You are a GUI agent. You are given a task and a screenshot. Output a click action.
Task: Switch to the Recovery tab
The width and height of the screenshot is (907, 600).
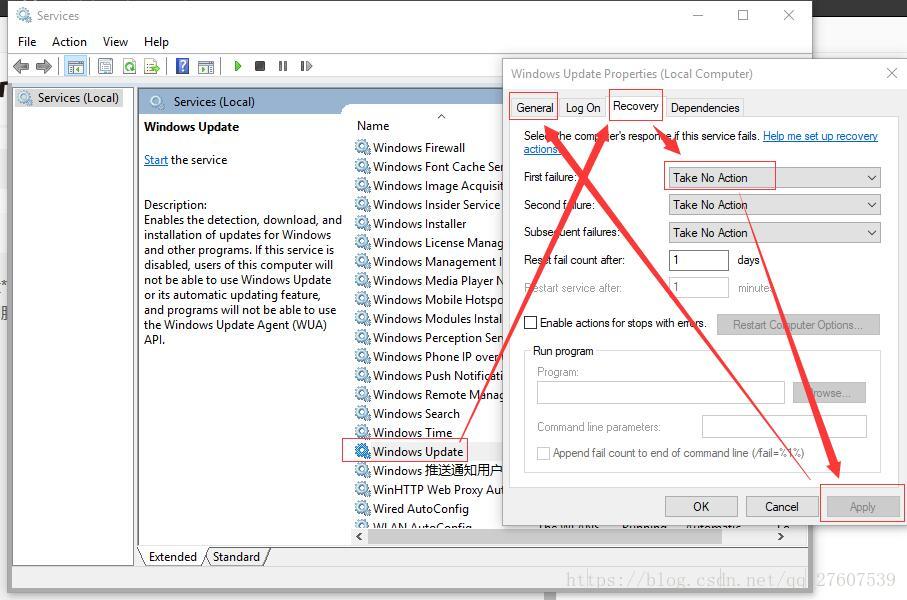(x=635, y=106)
